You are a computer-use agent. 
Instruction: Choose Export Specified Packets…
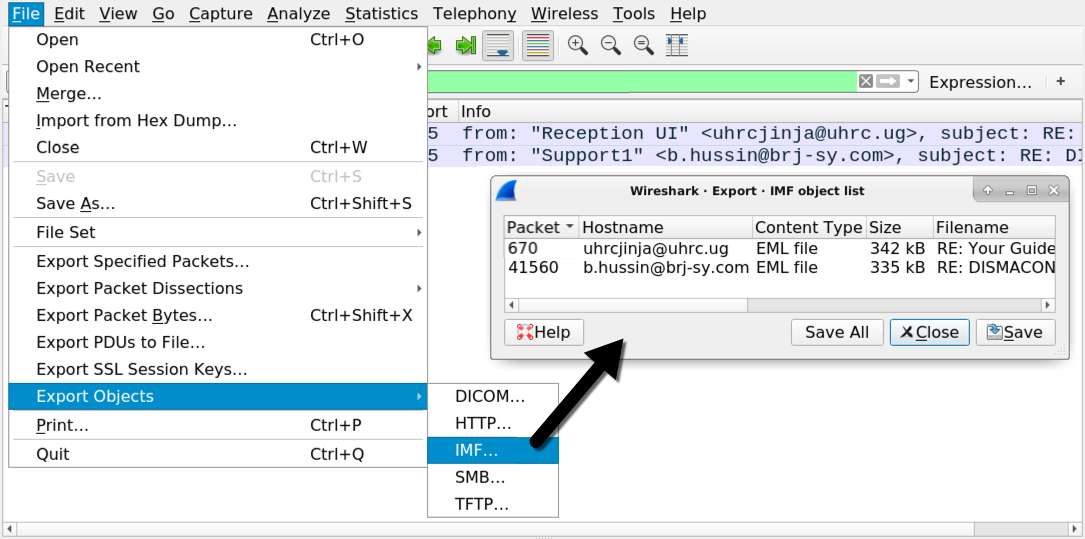pyautogui.click(x=217, y=262)
